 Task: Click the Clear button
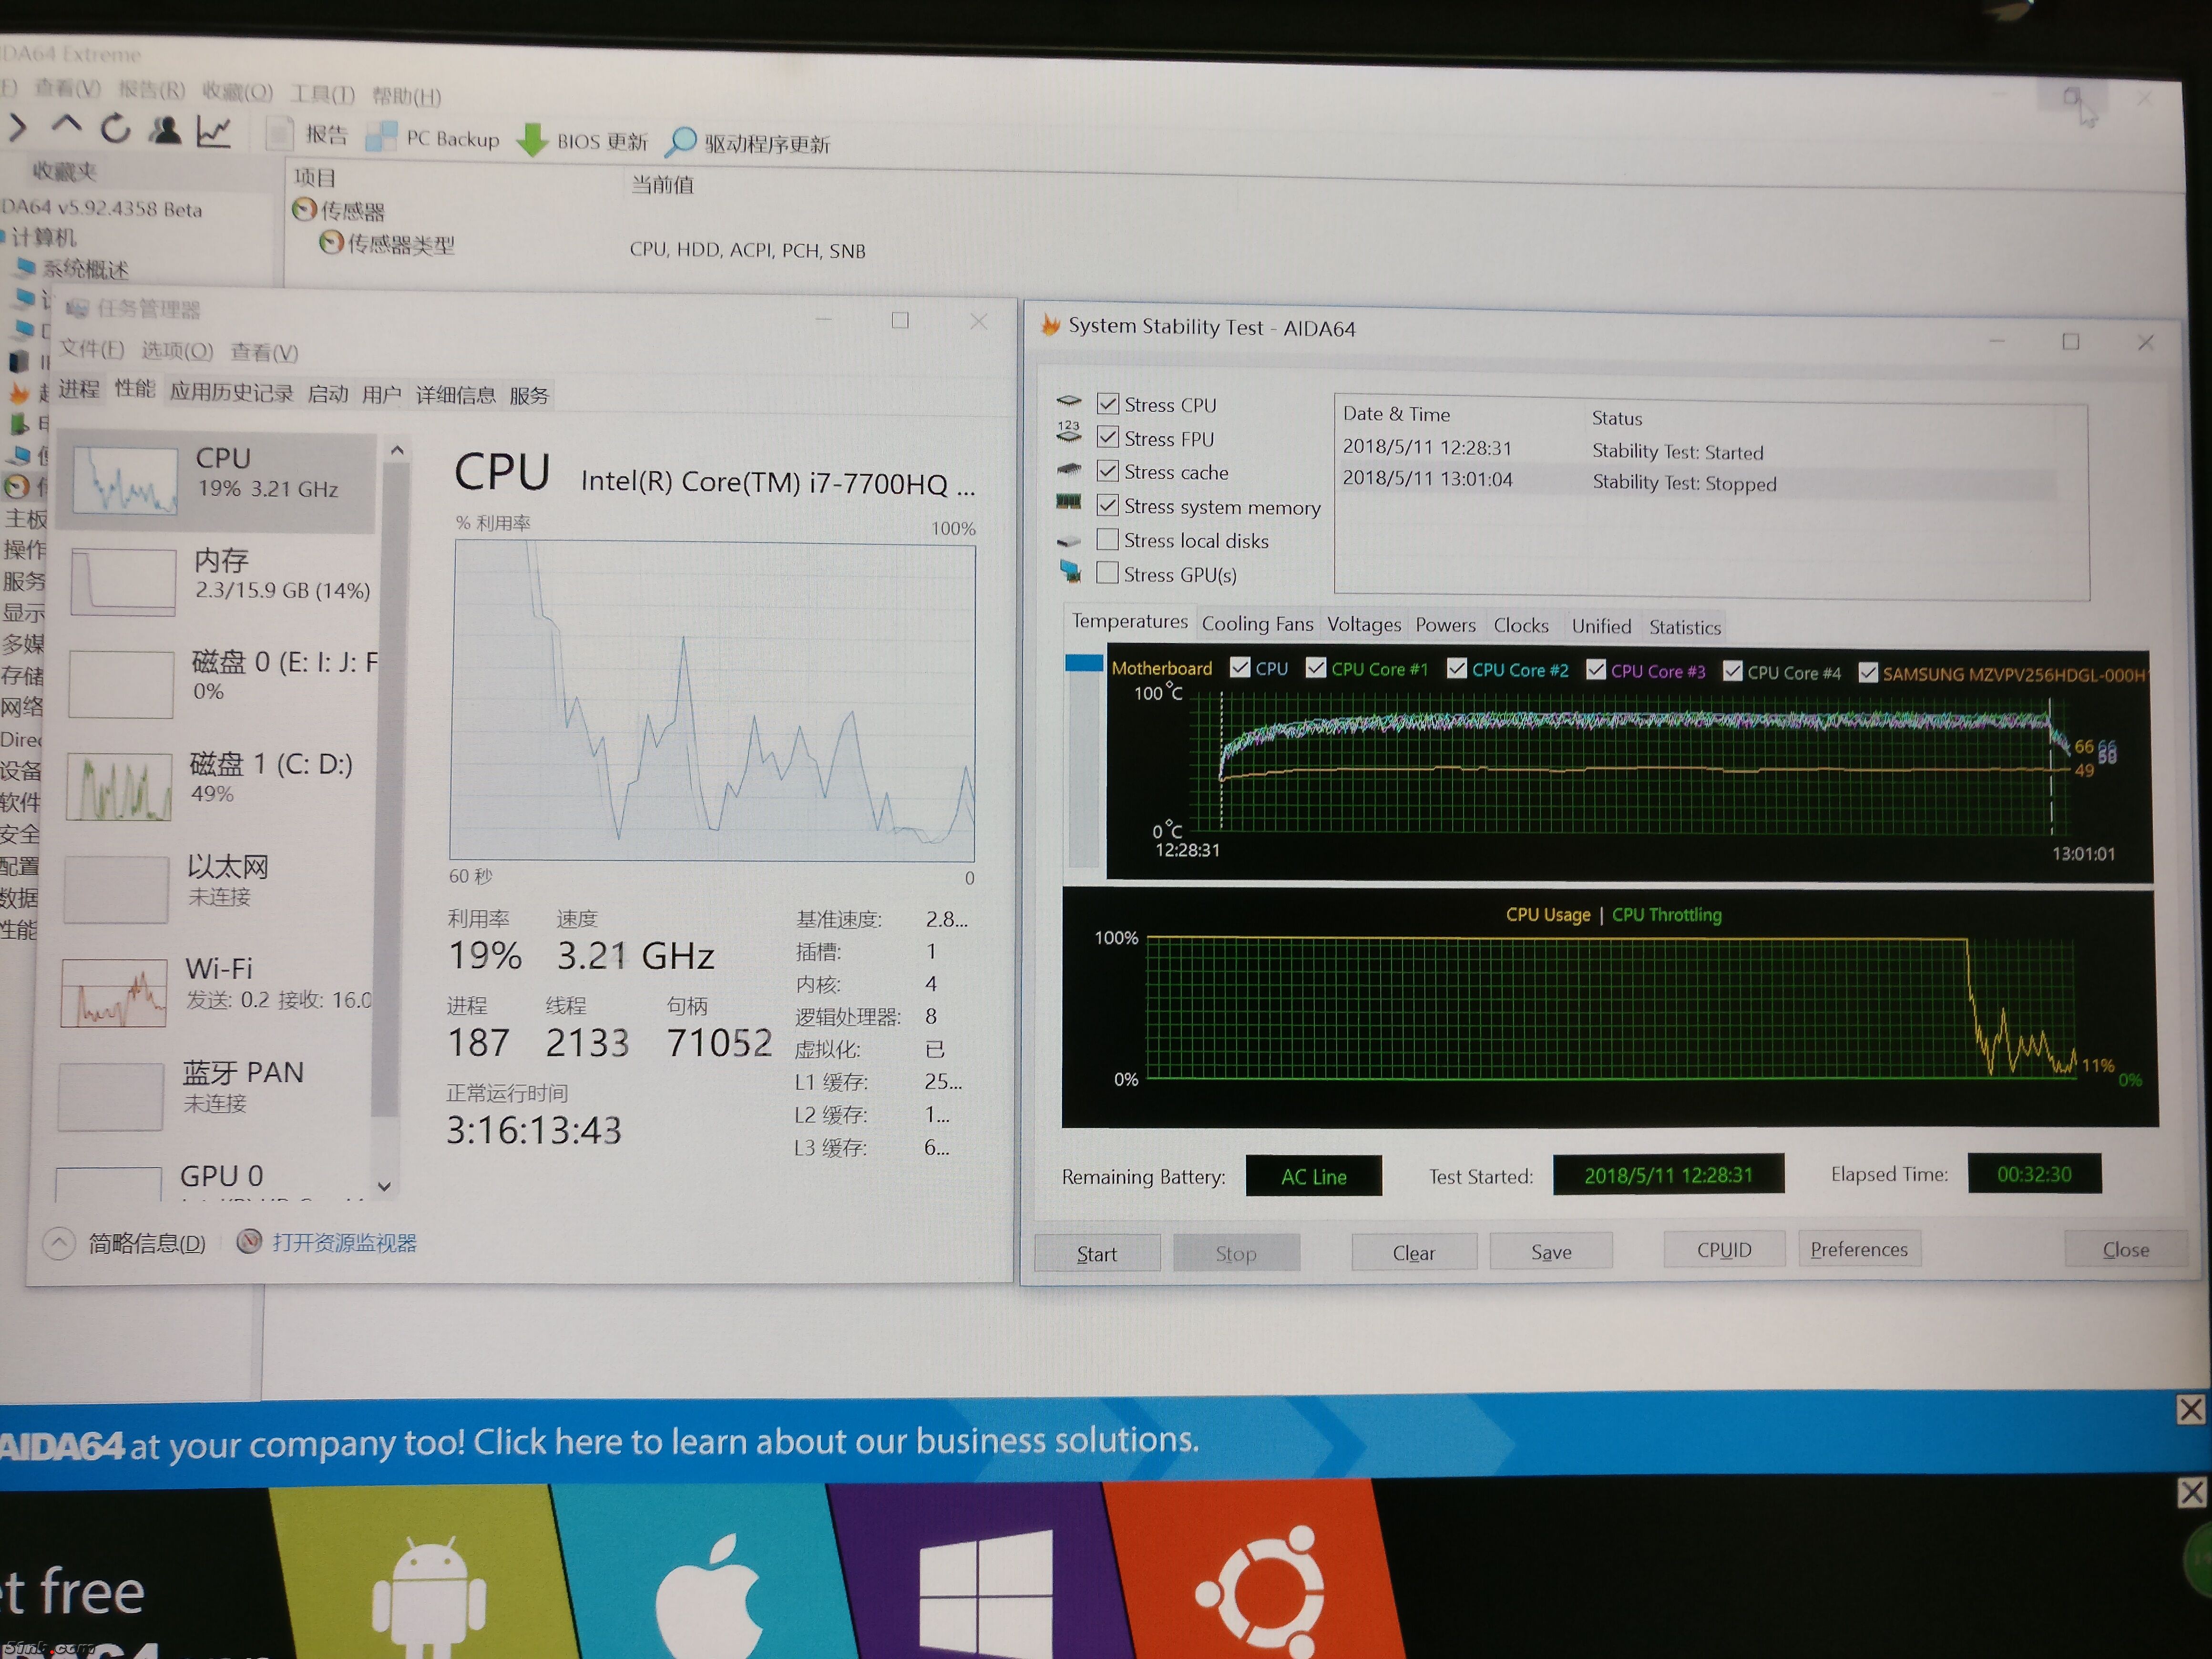coord(1414,1253)
